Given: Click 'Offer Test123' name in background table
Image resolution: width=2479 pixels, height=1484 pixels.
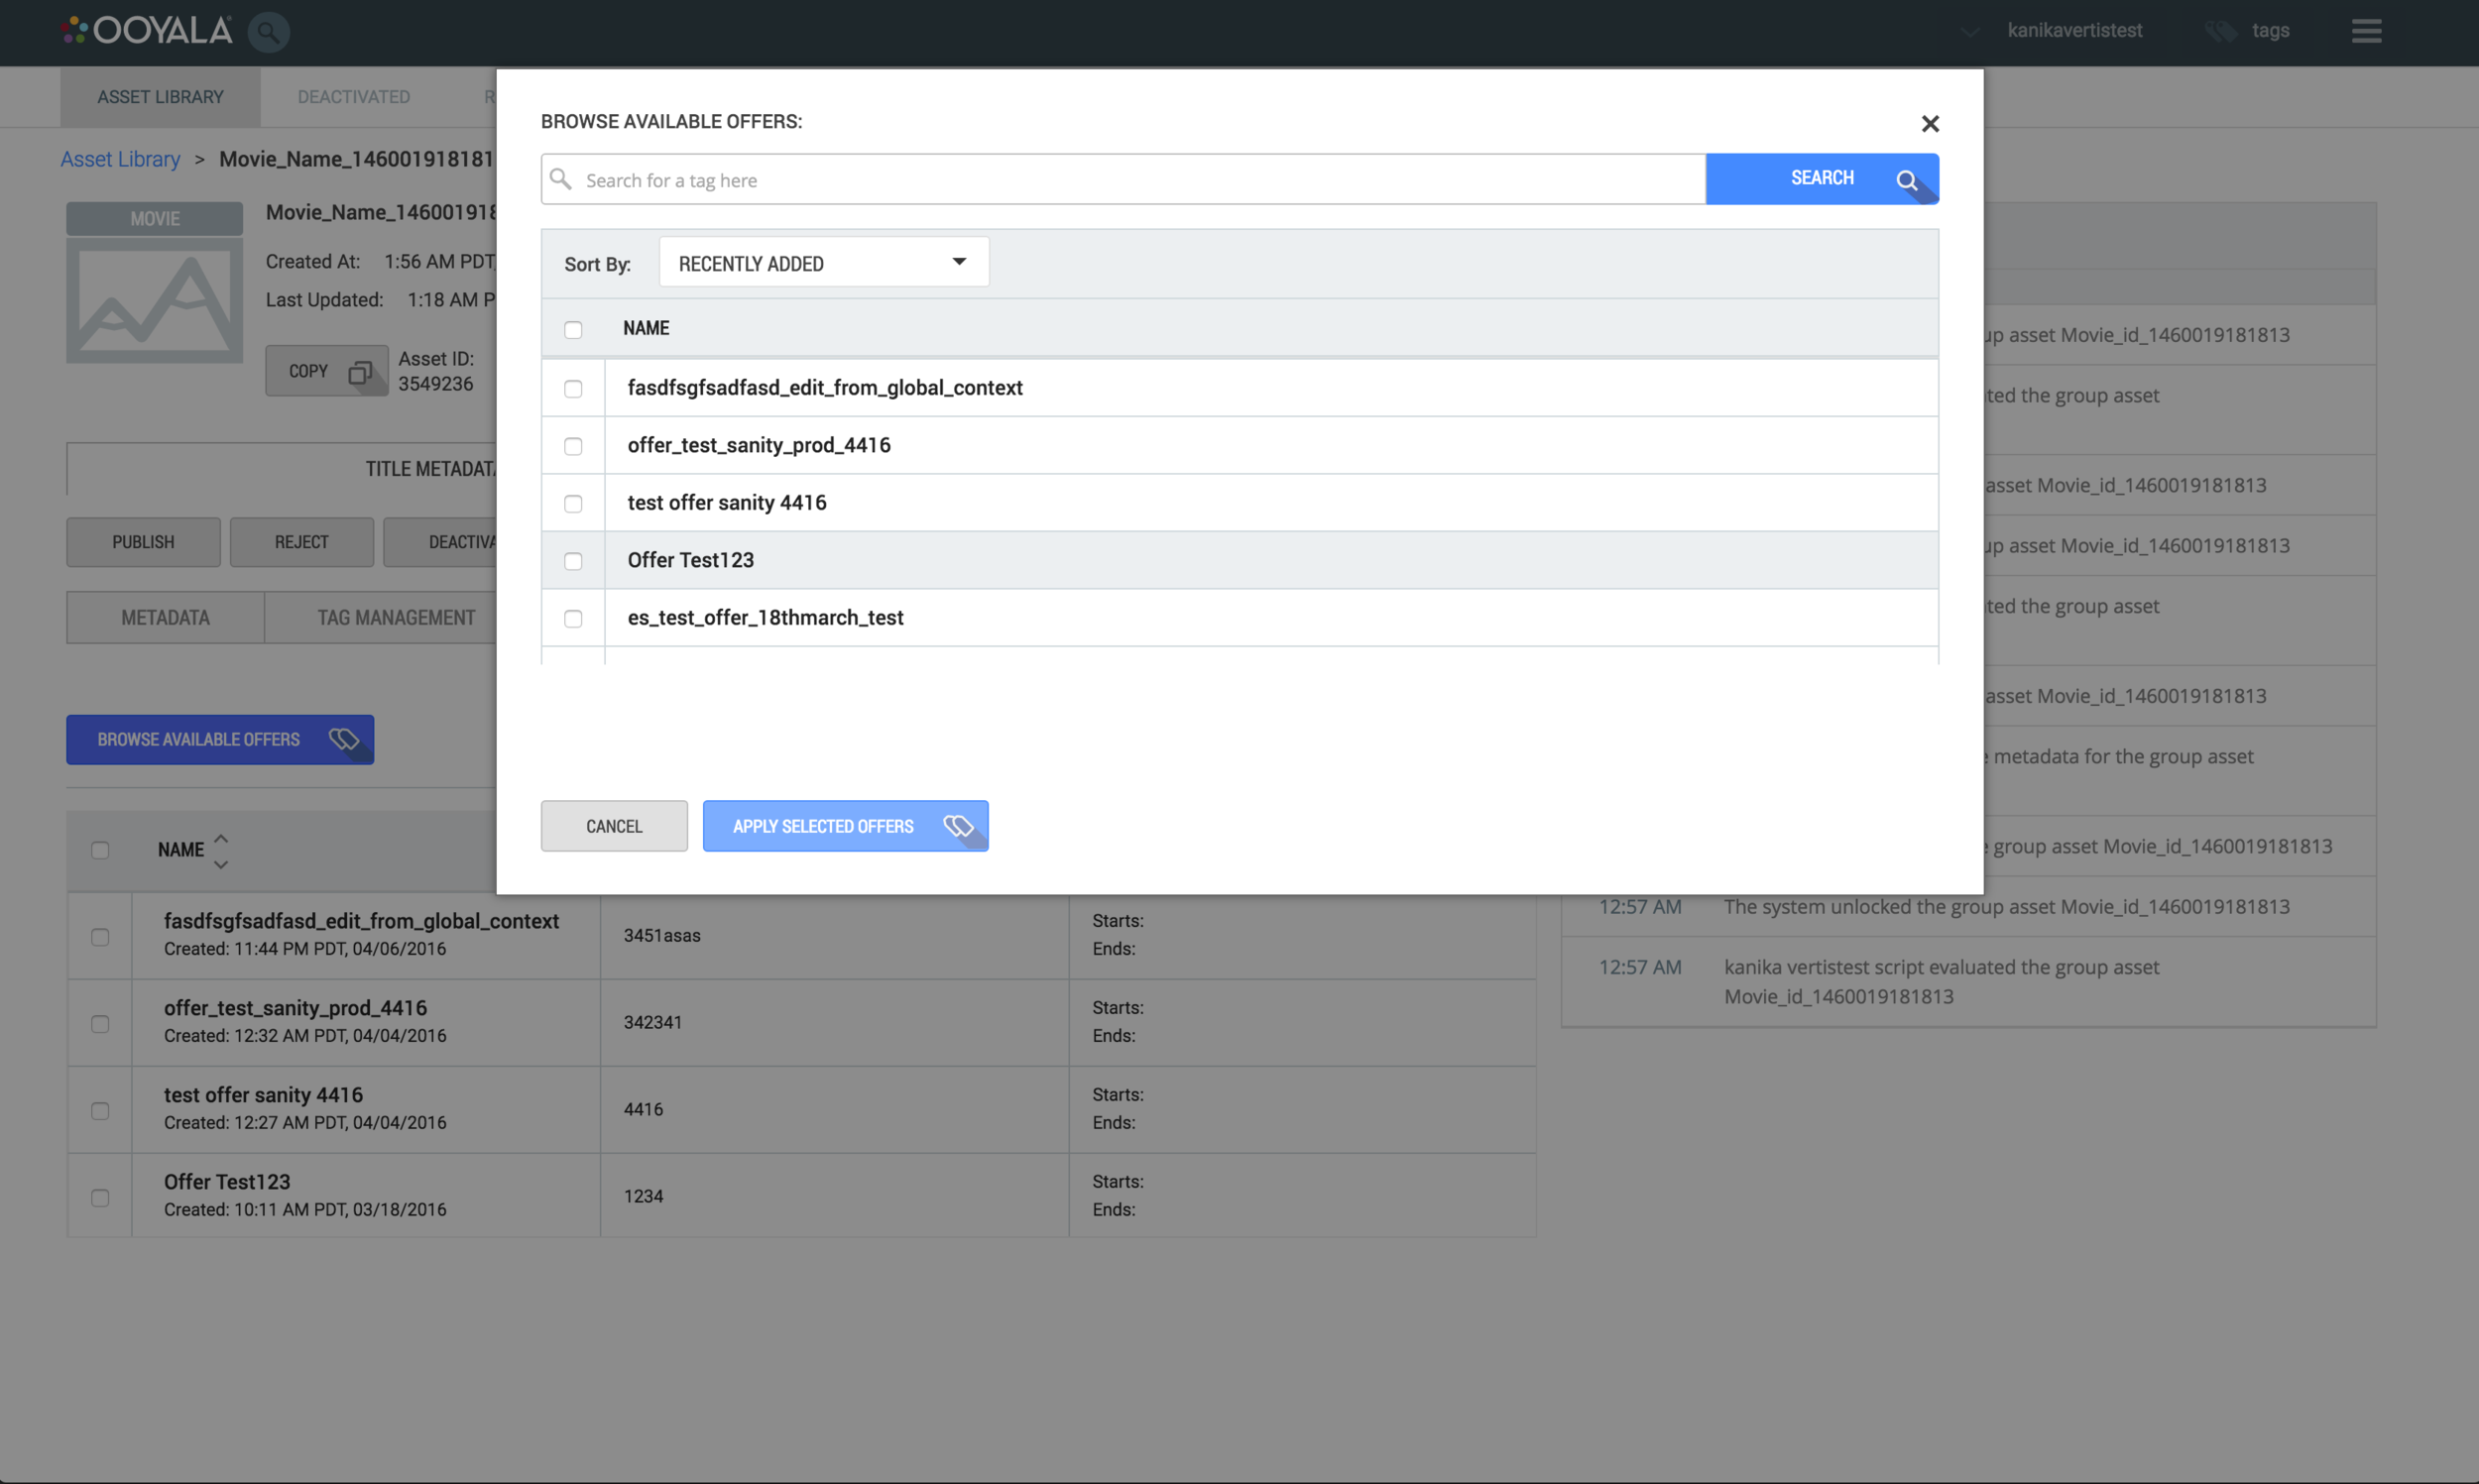Looking at the screenshot, I should 227,1182.
